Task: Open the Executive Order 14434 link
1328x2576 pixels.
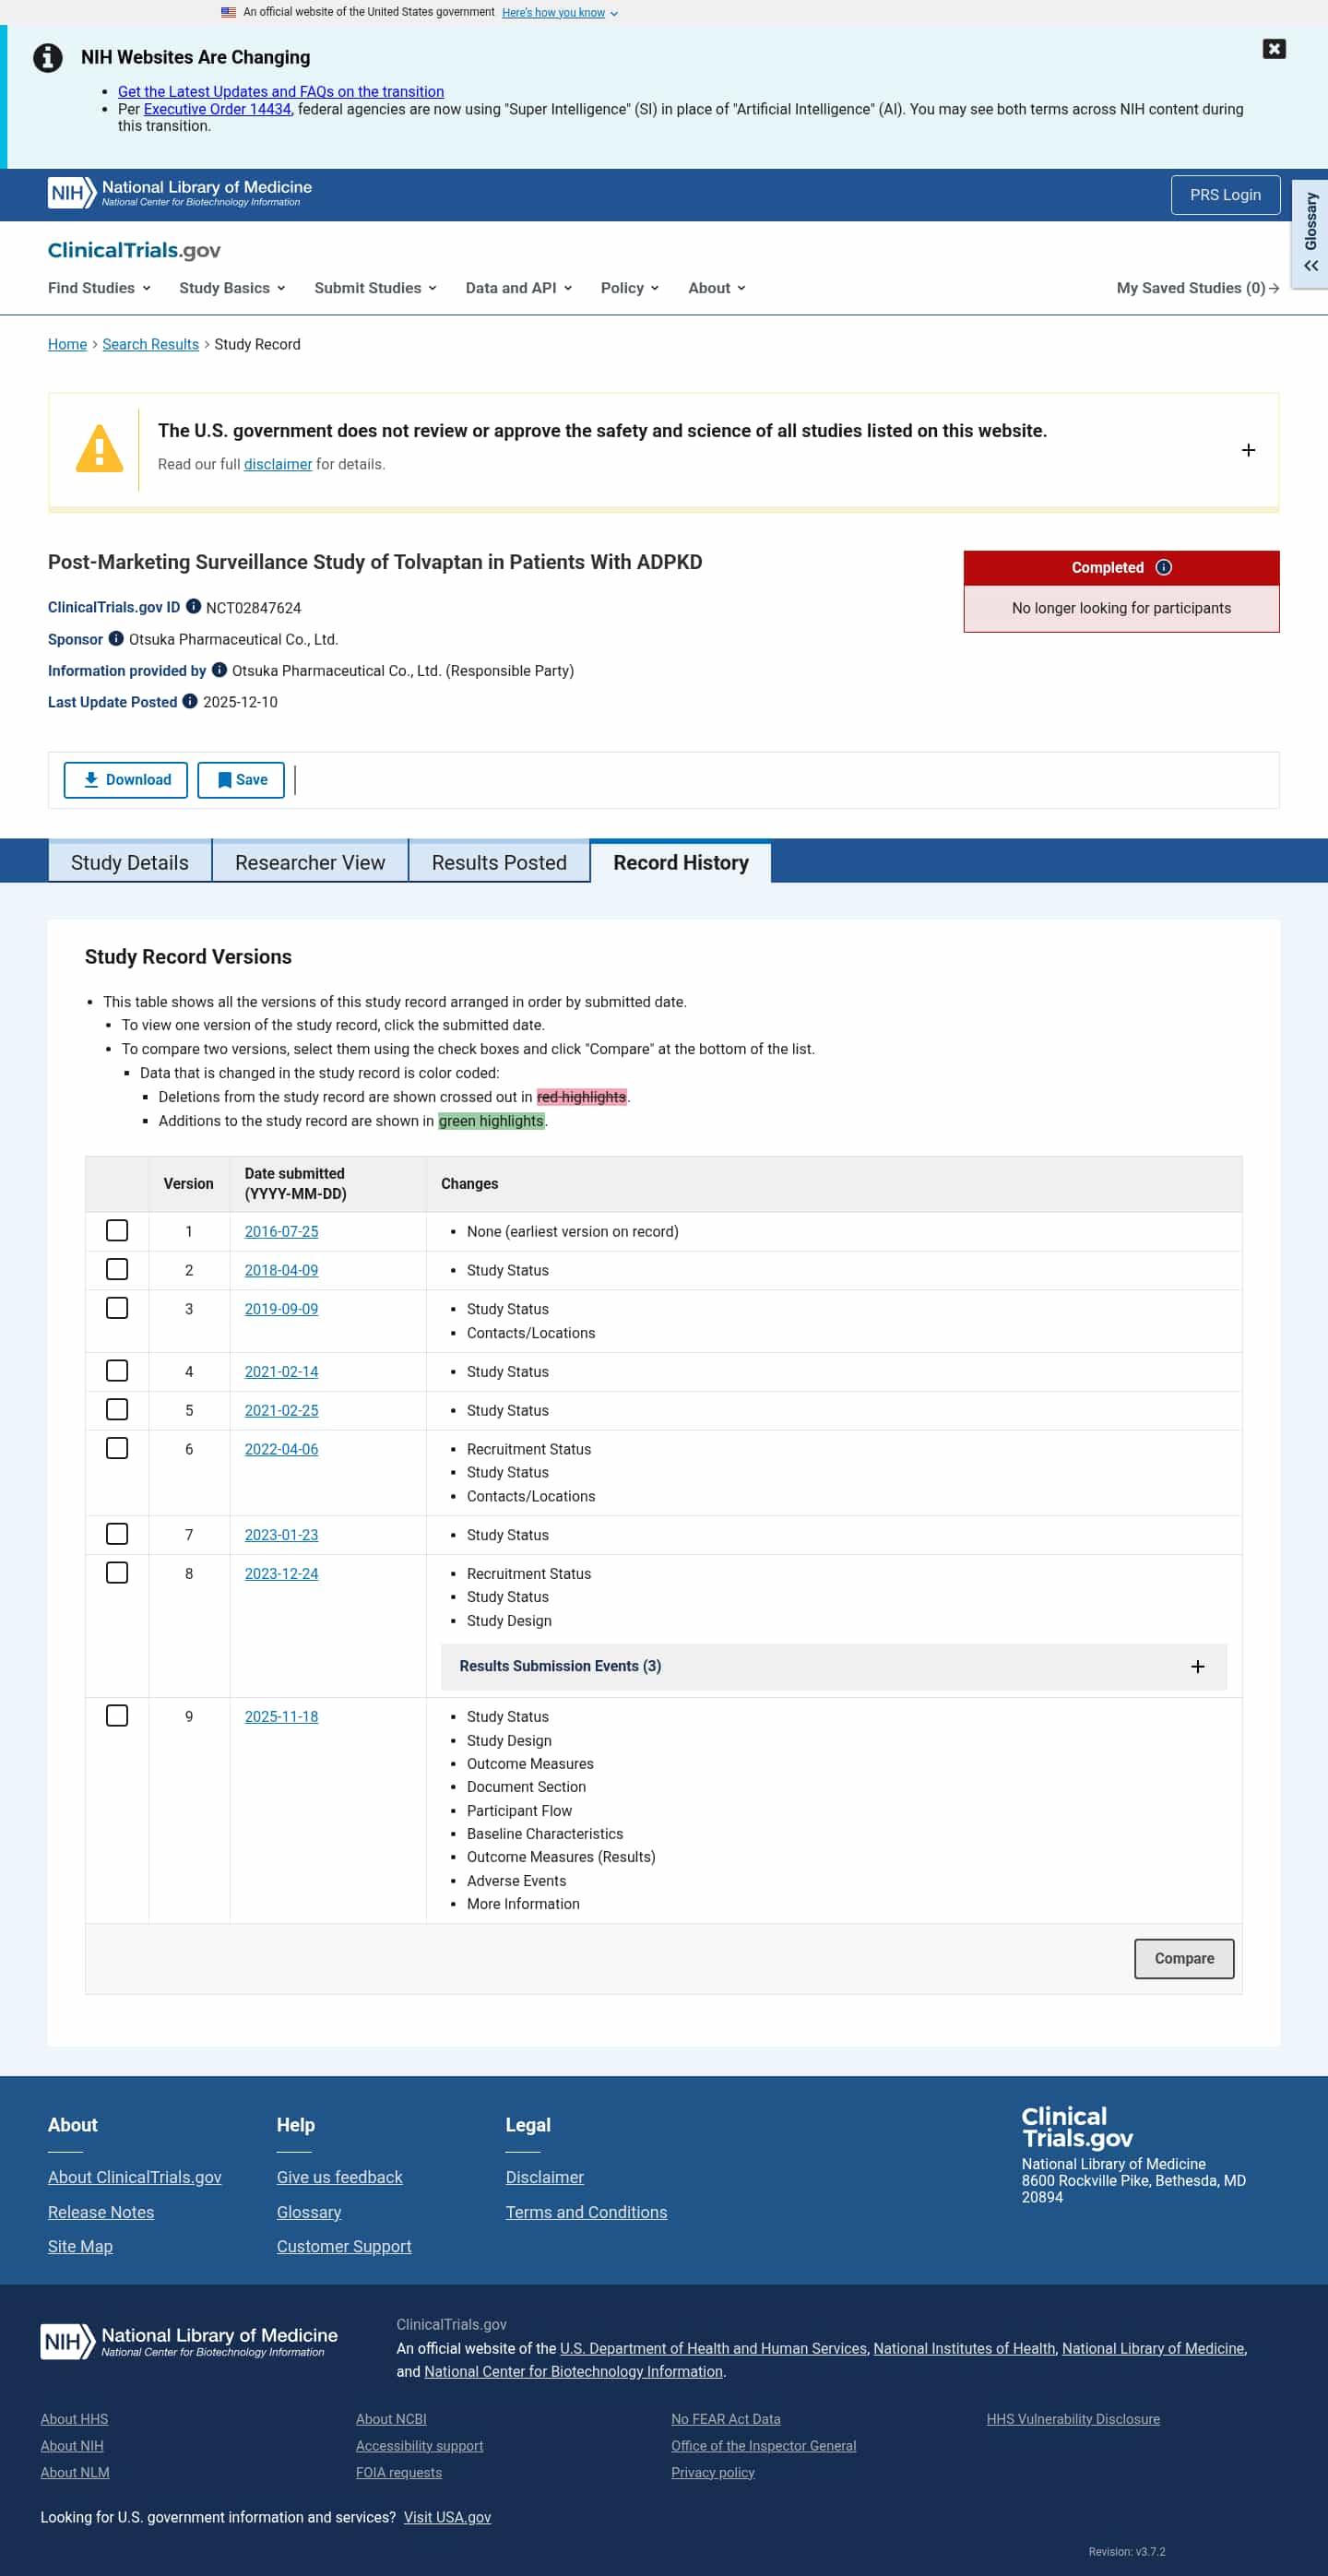Action: coord(217,109)
